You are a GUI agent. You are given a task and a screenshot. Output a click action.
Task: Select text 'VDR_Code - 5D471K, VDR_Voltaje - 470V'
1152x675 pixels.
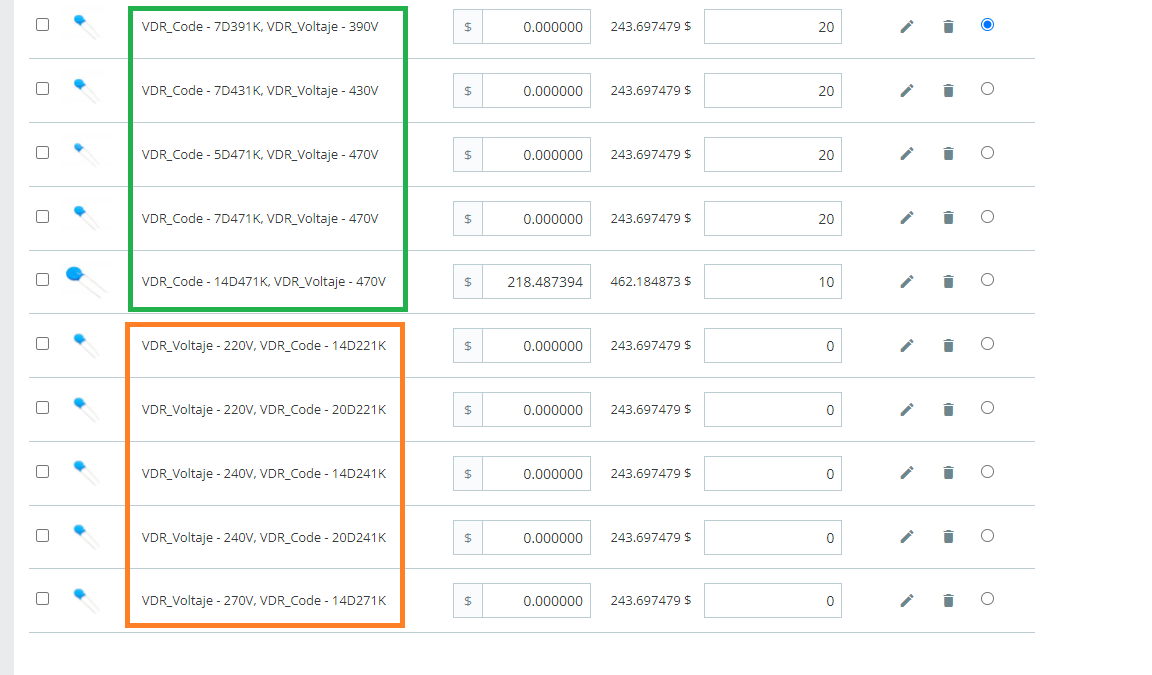tap(260, 154)
